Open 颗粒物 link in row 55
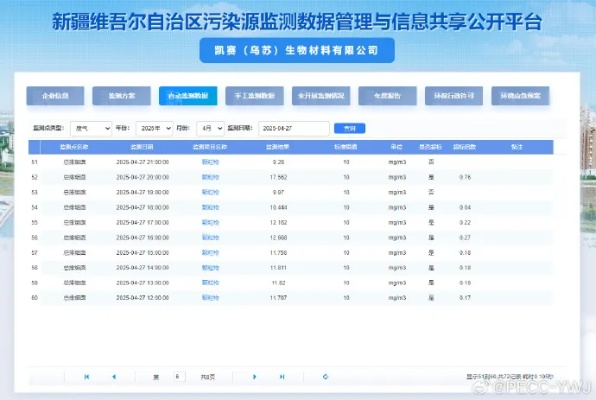The width and height of the screenshot is (596, 400). (210, 222)
